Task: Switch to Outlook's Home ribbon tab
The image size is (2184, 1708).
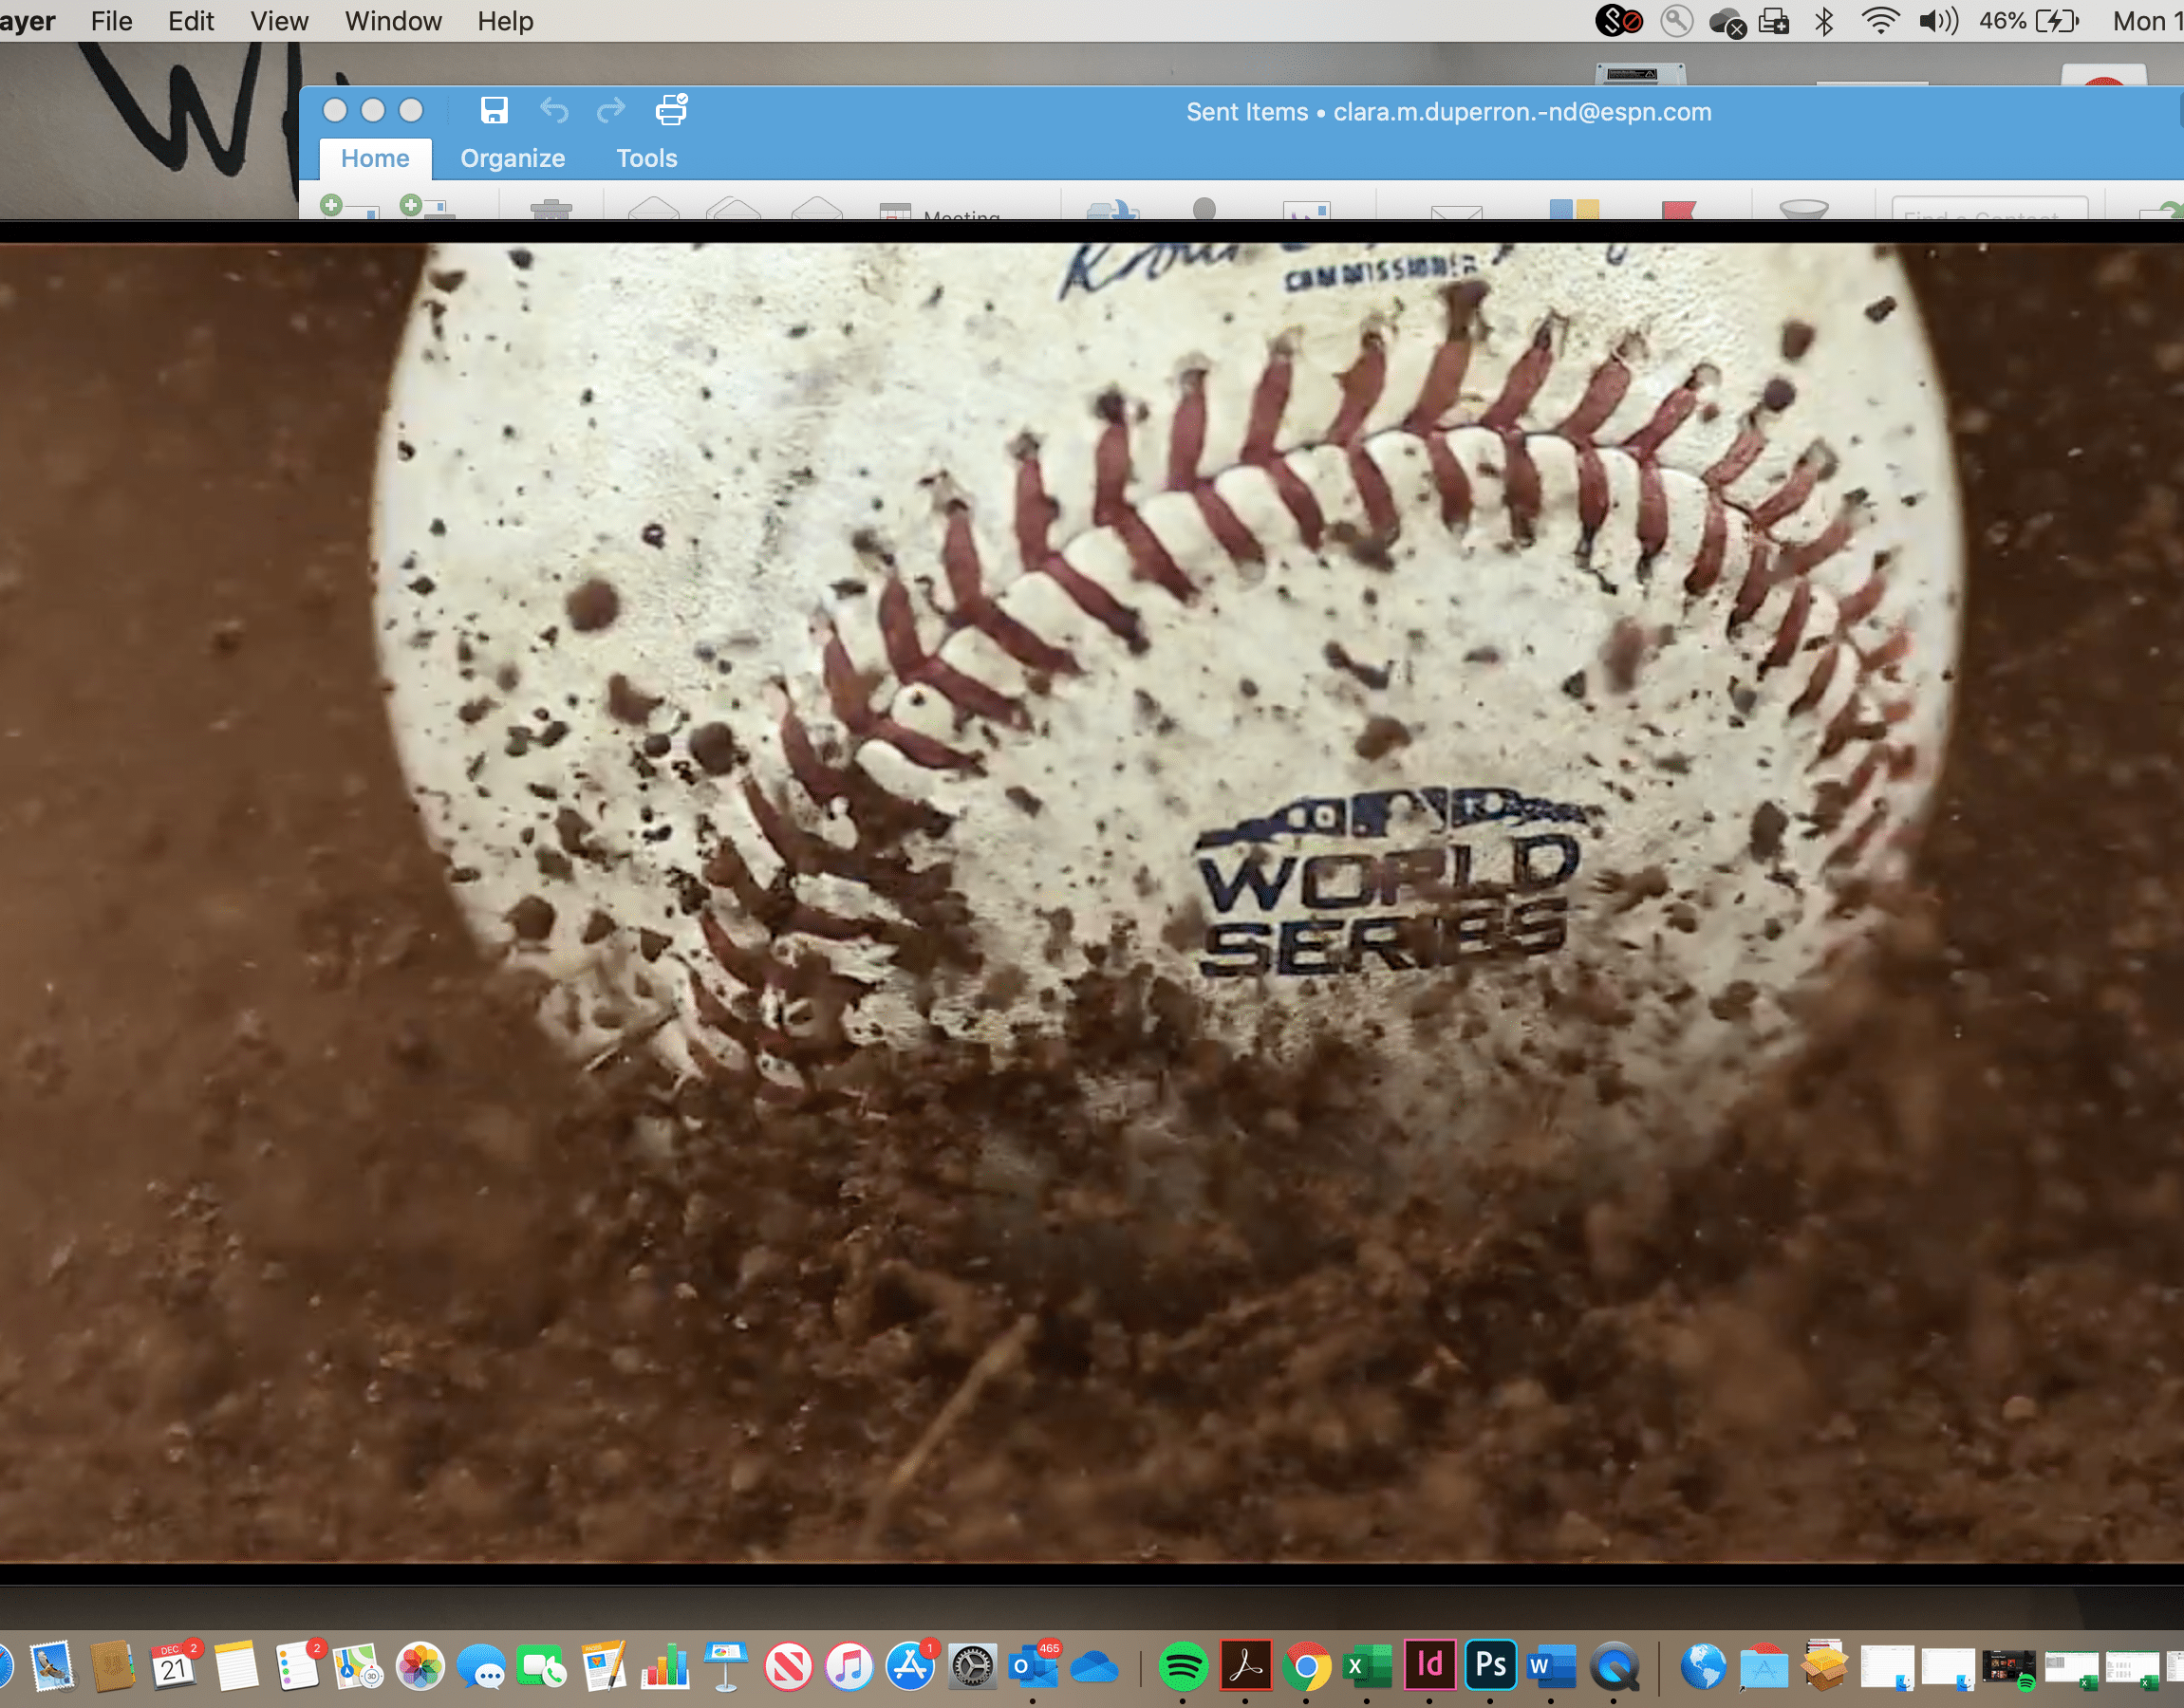Action: click(375, 158)
